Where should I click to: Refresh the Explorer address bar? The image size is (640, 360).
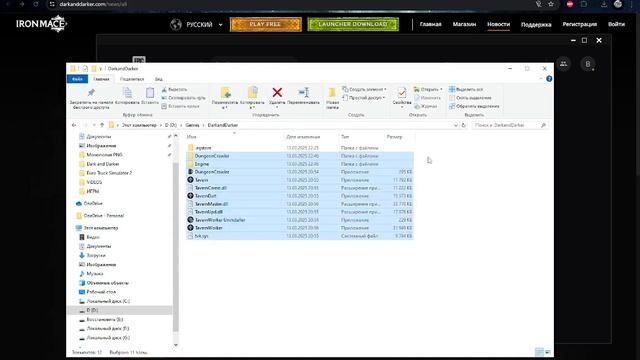(x=464, y=125)
